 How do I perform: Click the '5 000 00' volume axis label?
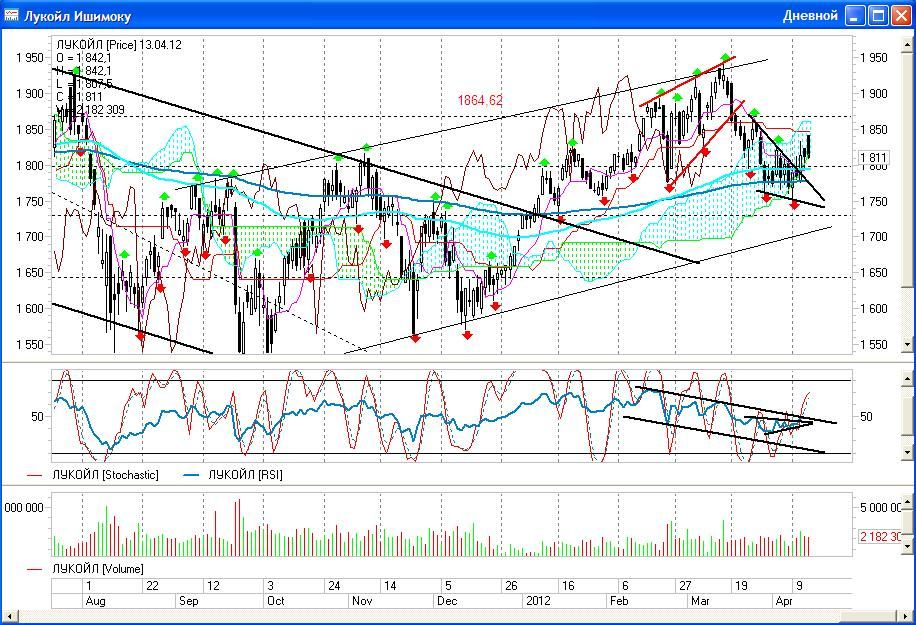tap(880, 508)
